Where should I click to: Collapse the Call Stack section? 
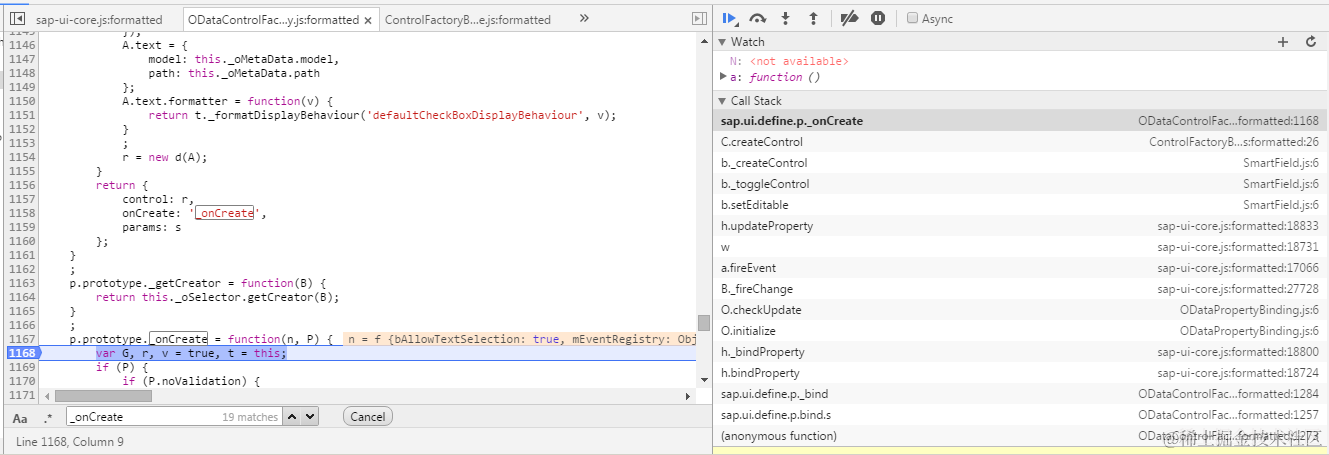pos(723,101)
